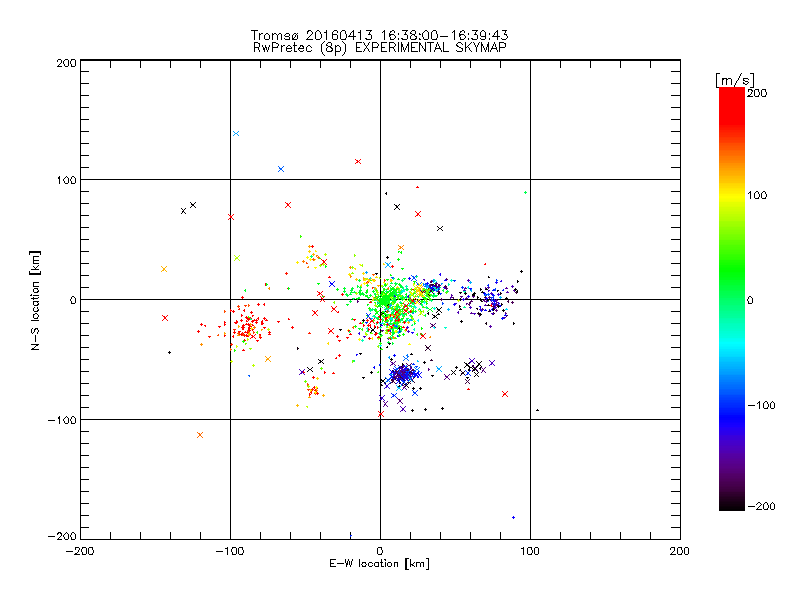Viewport: 800px width, 600px height.
Task: Click the red top section of the colorbar
Action: (x=732, y=107)
